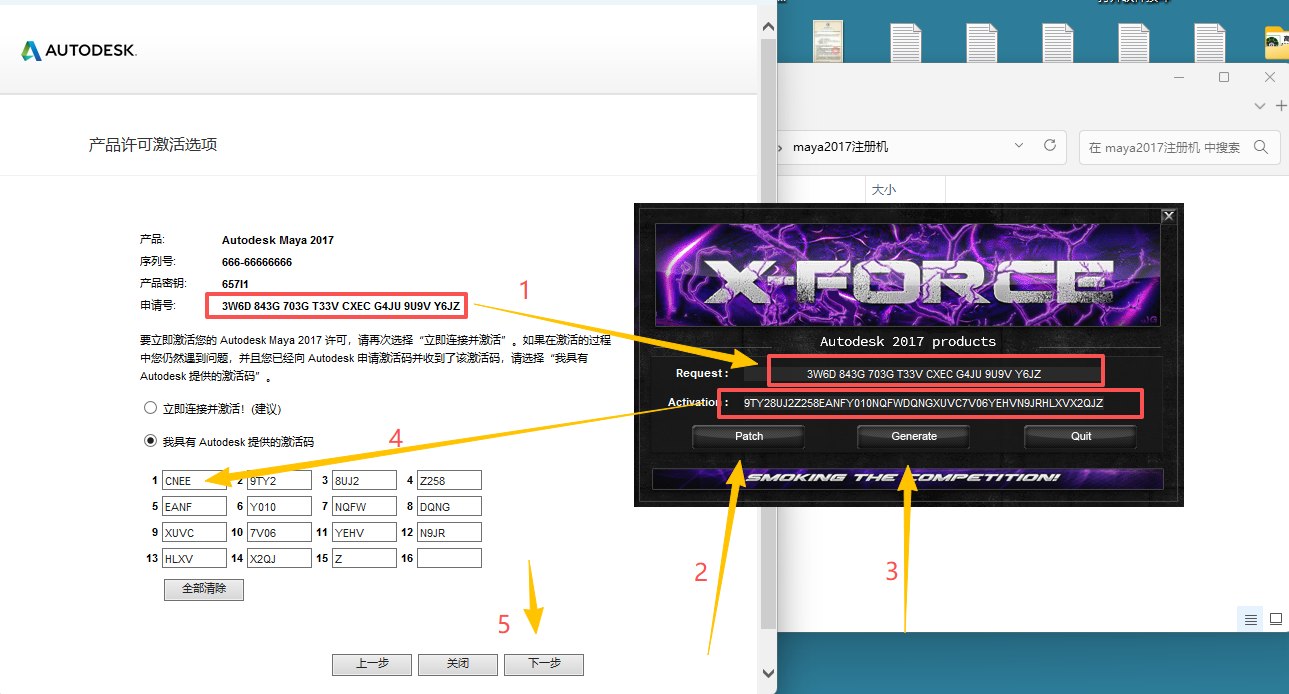Image resolution: width=1289 pixels, height=694 pixels.
Task: Click the Autodesk logo icon
Action: [x=33, y=49]
